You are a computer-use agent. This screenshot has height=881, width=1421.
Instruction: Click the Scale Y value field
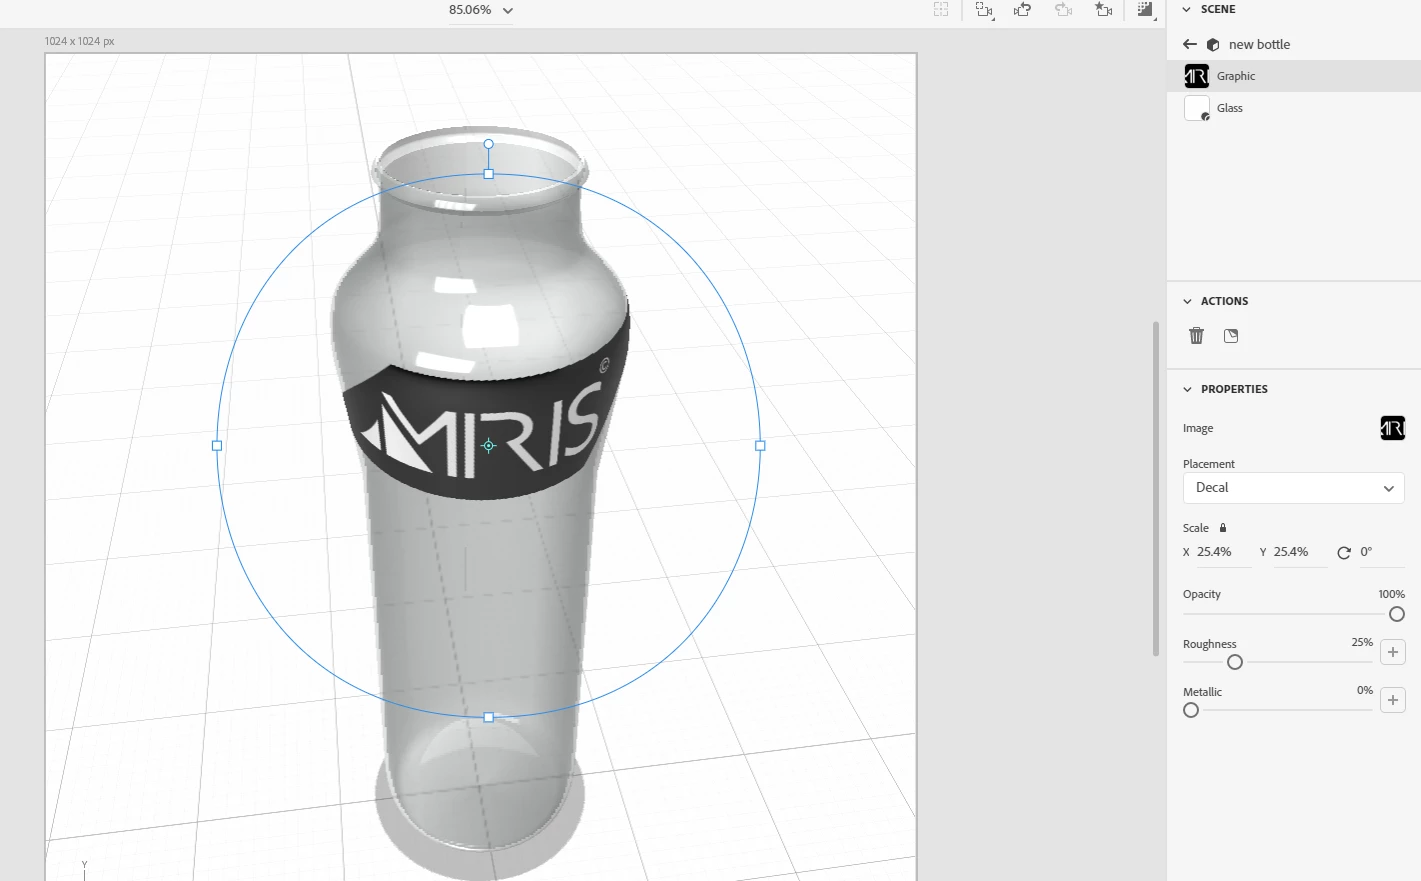tap(1299, 552)
